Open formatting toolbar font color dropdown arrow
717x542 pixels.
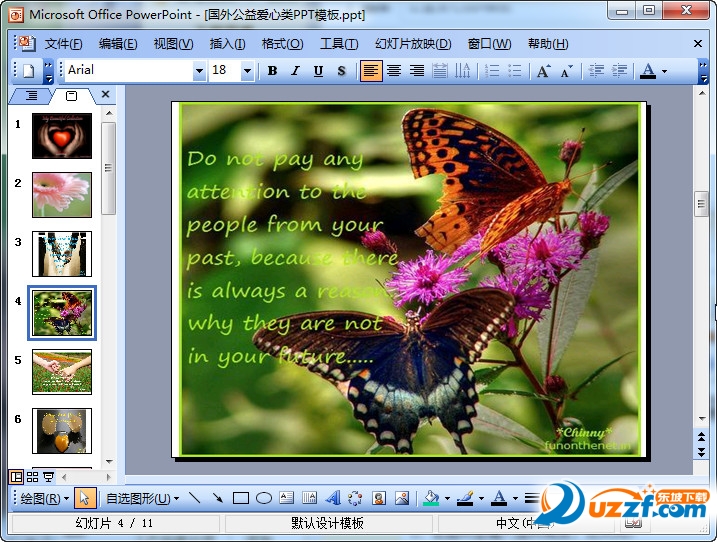(x=664, y=71)
